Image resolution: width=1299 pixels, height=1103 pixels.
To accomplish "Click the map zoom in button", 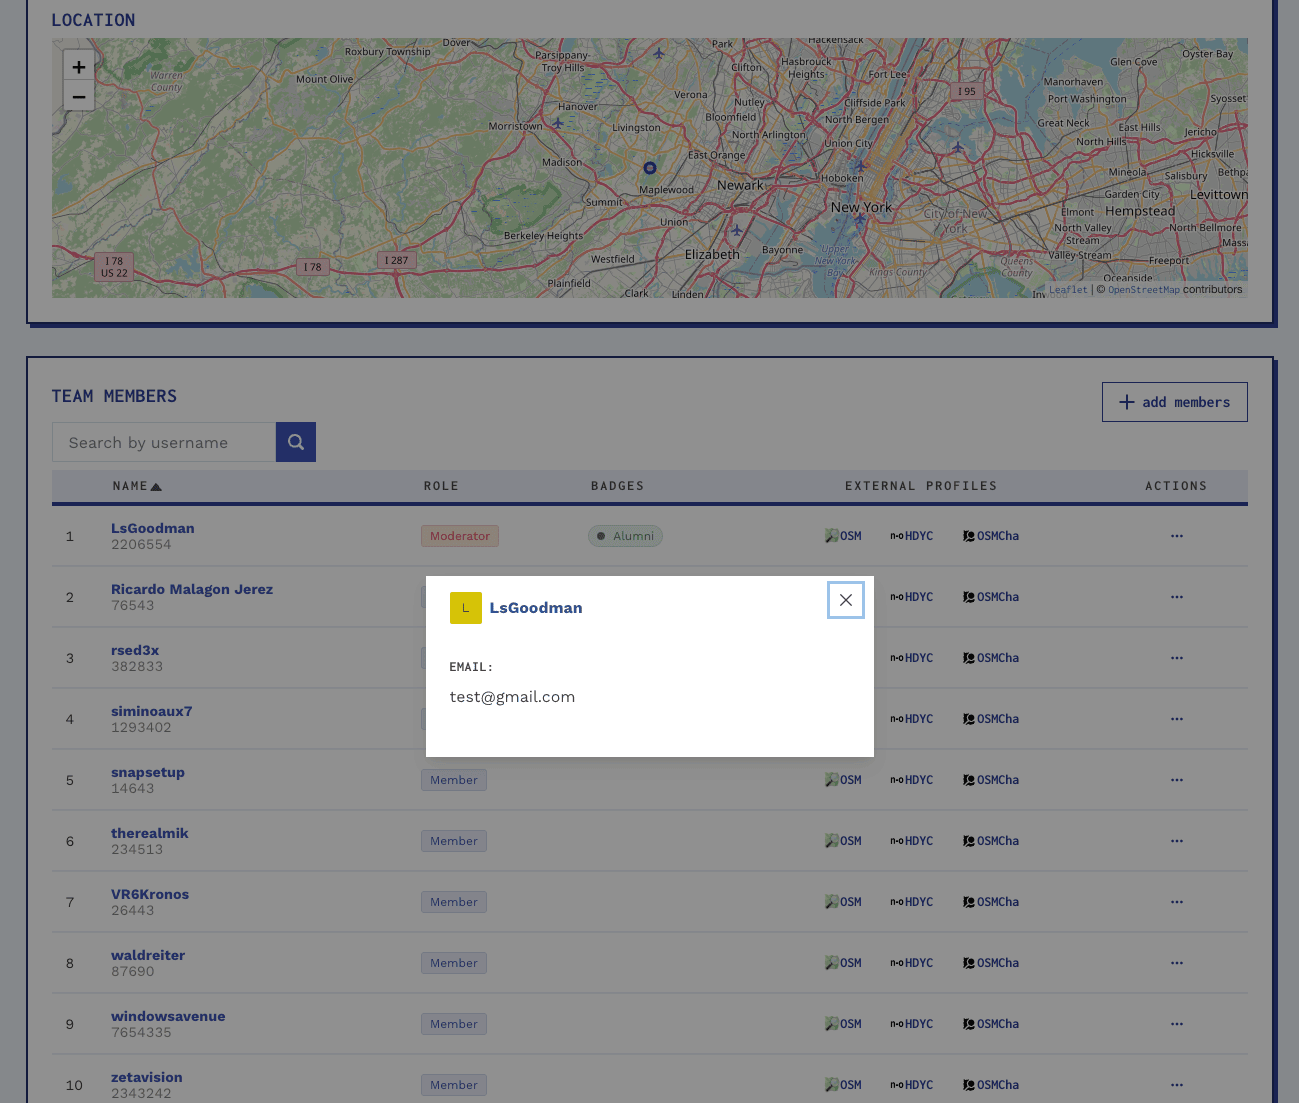I will [x=79, y=66].
